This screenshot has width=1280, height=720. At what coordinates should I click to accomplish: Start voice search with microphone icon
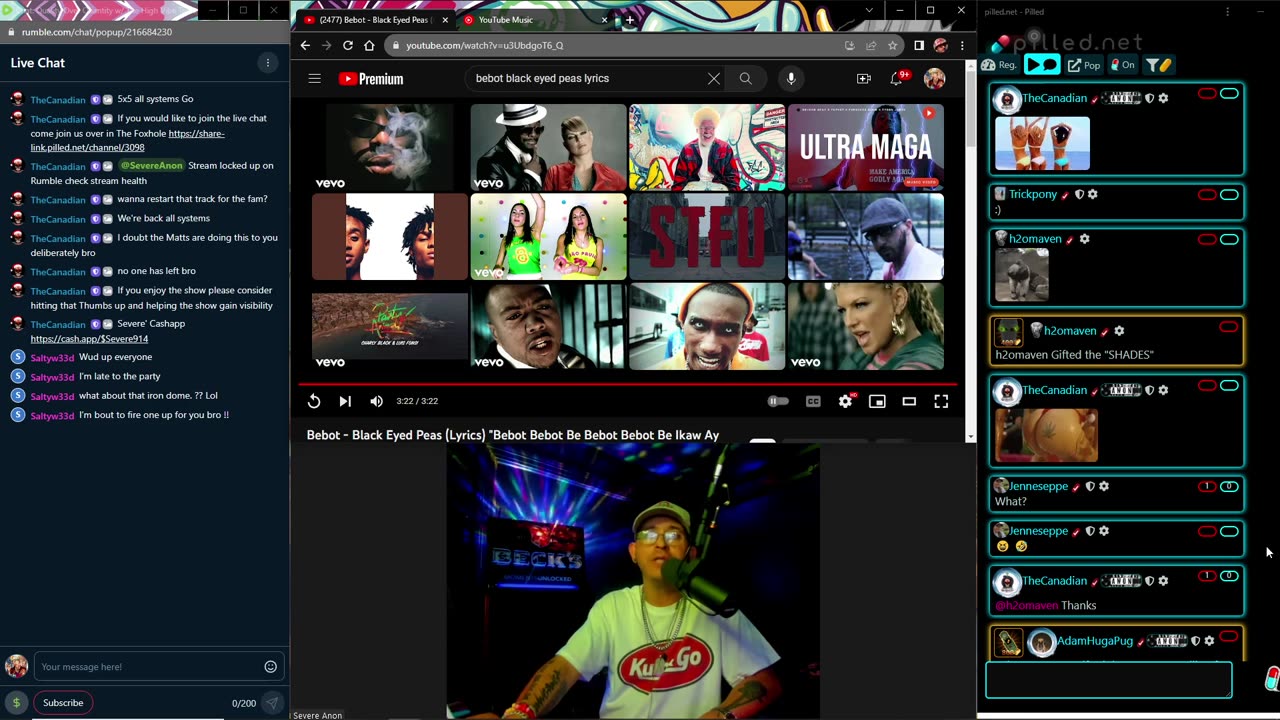791,78
